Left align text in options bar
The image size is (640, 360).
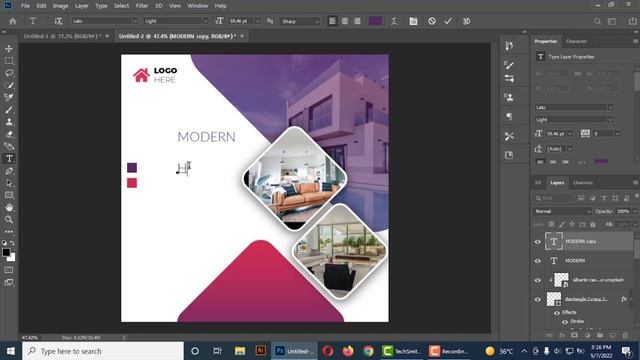coord(332,21)
